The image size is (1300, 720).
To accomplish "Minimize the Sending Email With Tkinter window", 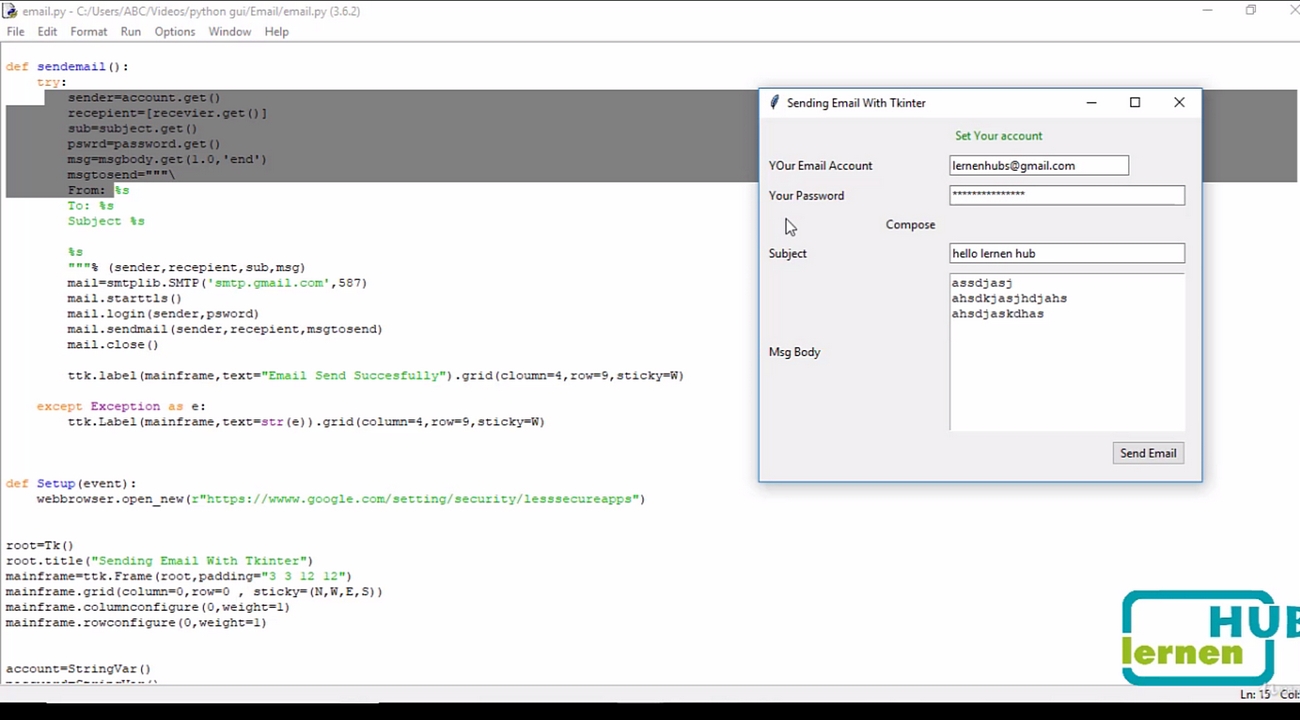I will (x=1091, y=103).
